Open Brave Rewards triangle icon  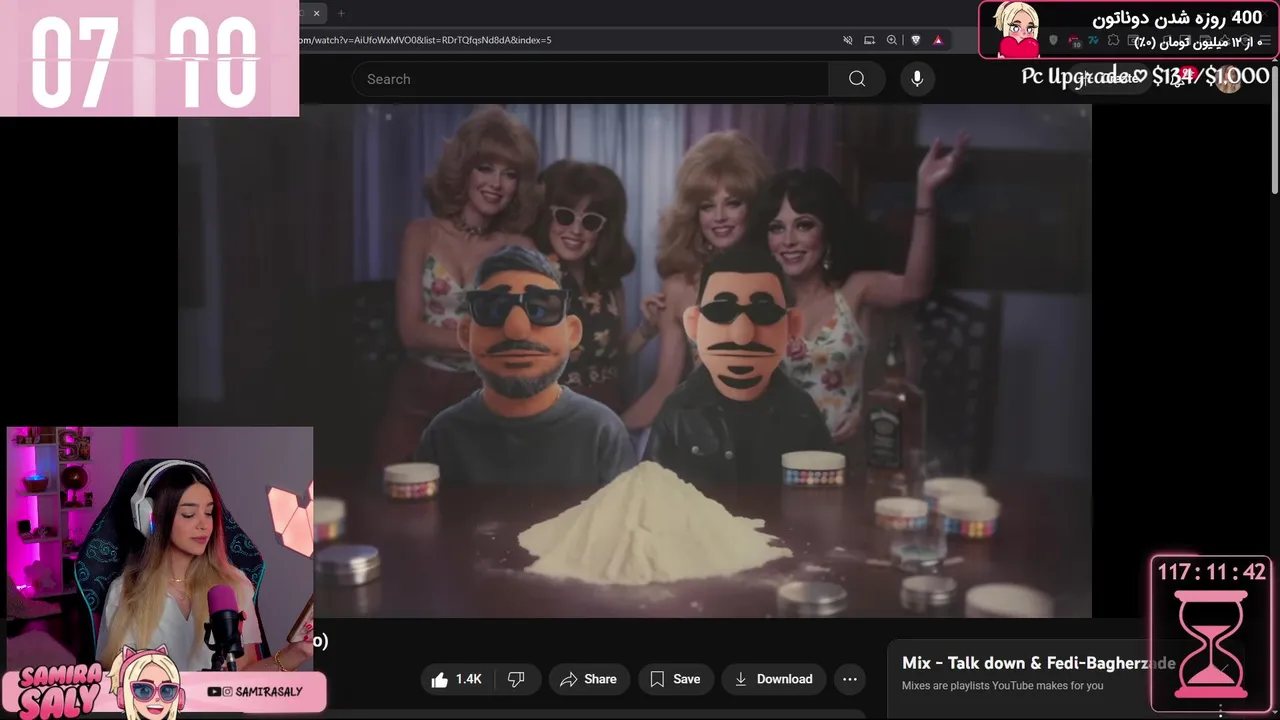938,40
